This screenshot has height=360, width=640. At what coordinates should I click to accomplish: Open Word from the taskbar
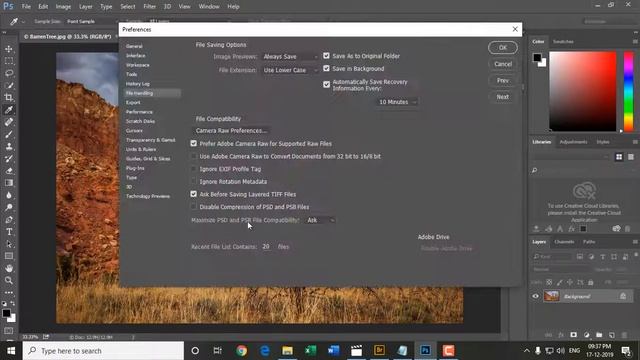point(333,351)
